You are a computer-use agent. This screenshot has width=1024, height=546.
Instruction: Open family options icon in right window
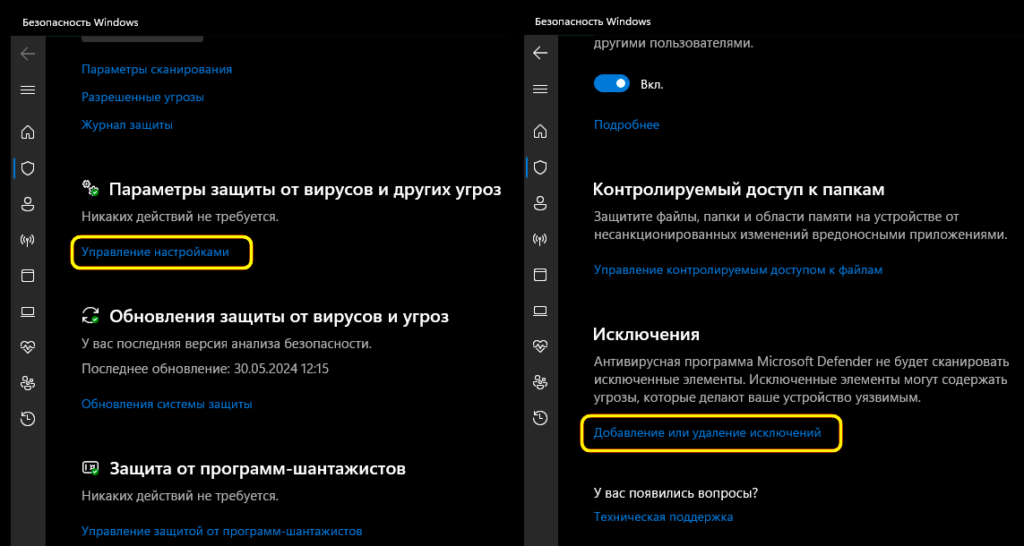[540, 382]
